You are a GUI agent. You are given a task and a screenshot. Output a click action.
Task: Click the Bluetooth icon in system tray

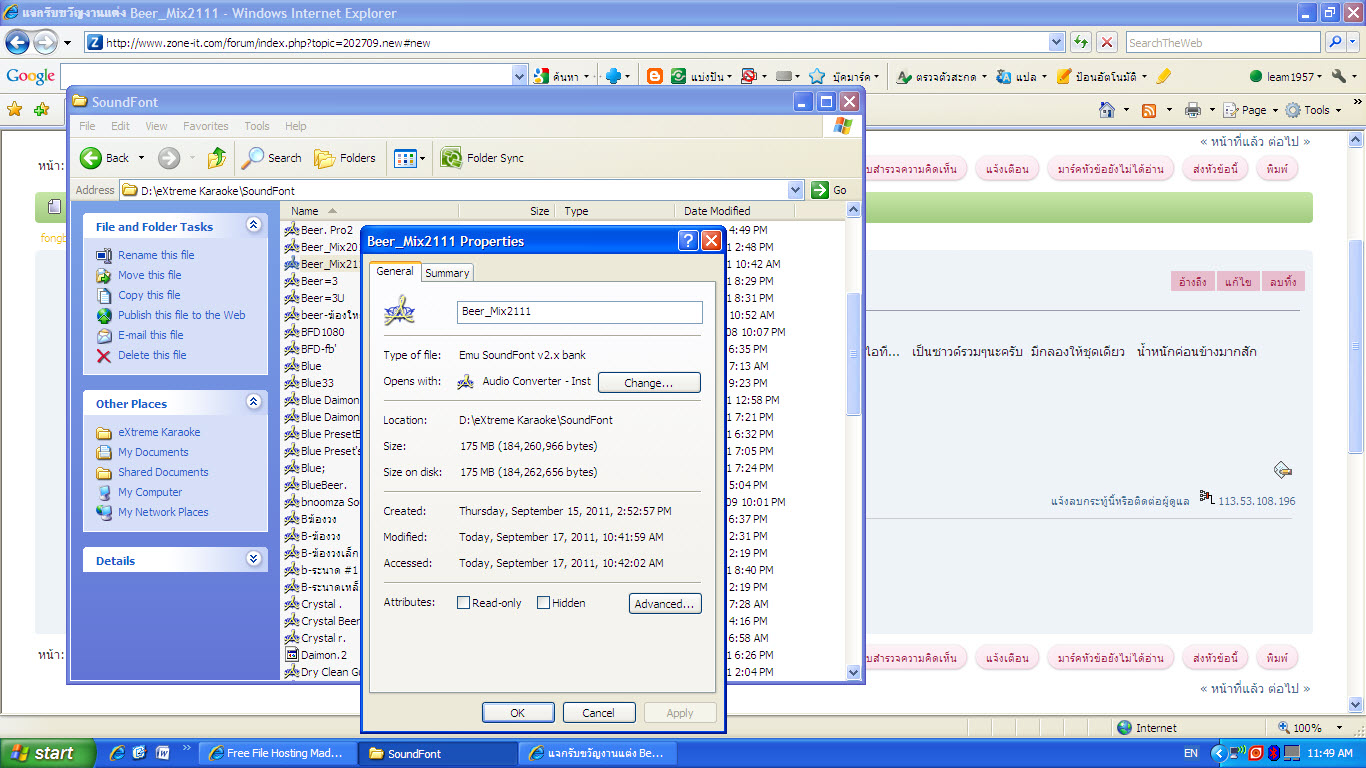point(1274,753)
